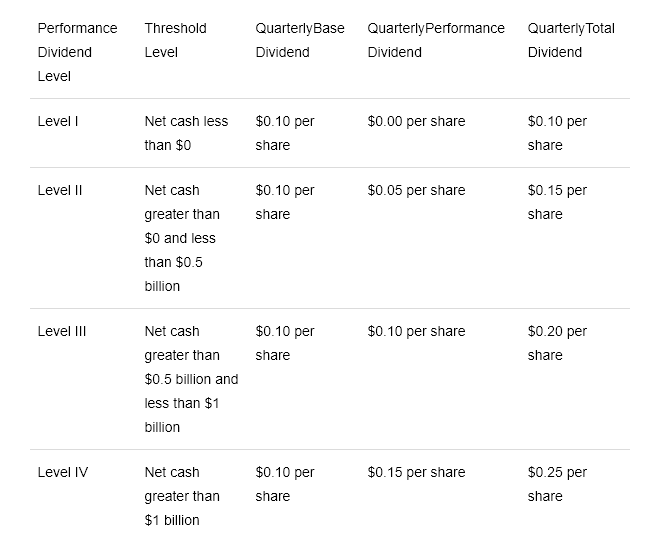
Task: Select the Level III row label
Action: [x=62, y=332]
